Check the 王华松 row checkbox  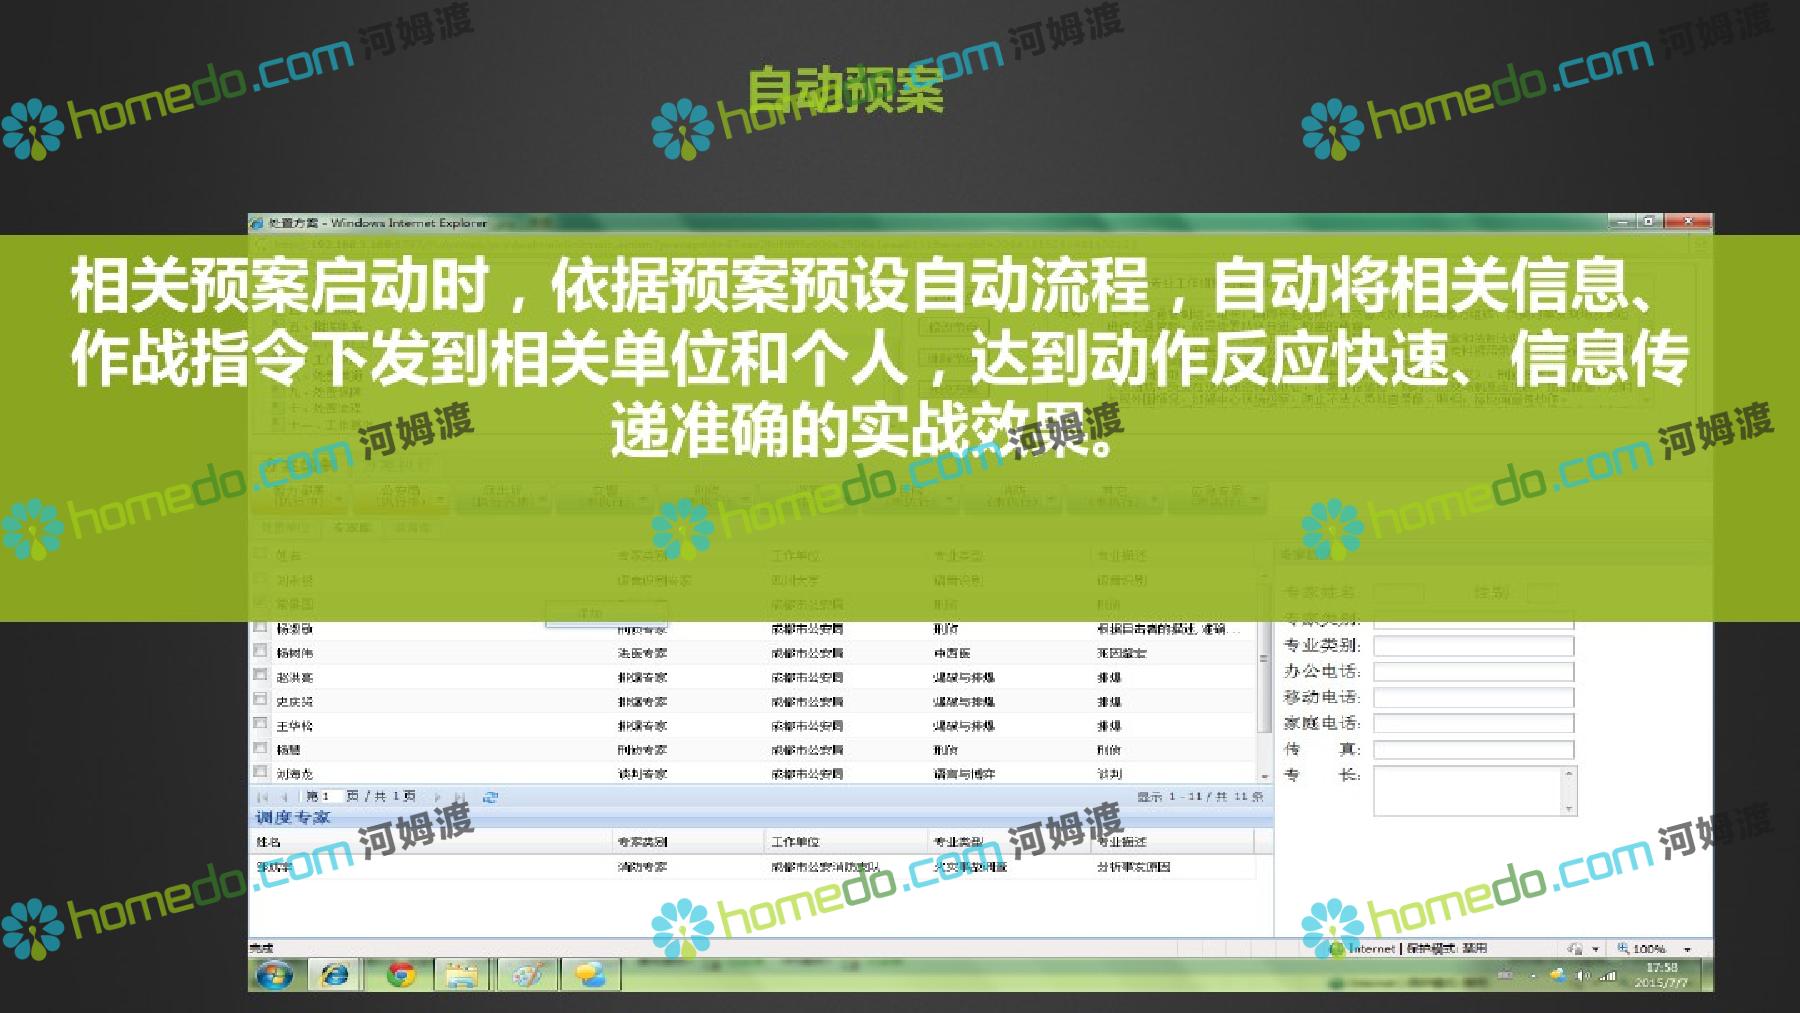261,723
